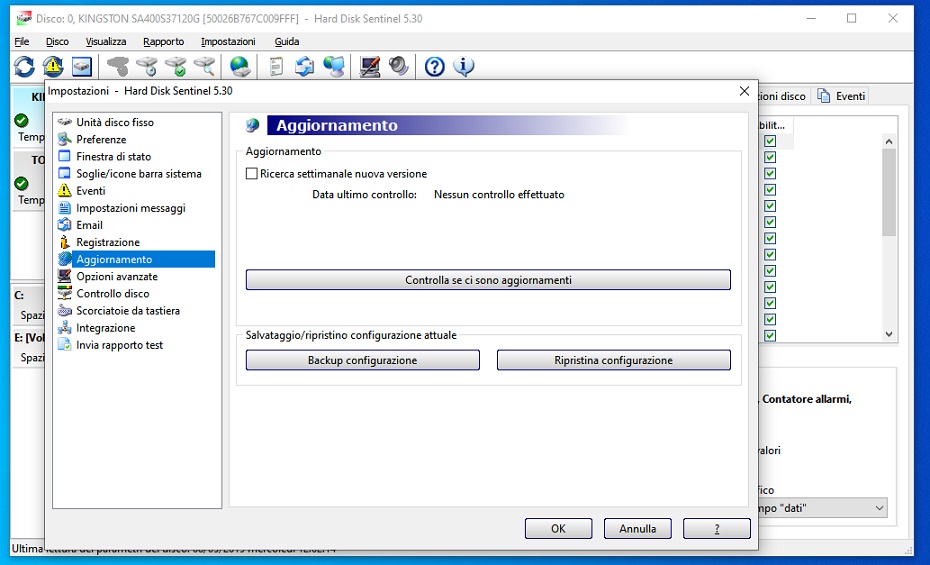Screen dimensions: 930x565
Task: Click scrollbar down arrow in main window list
Action: click(888, 334)
